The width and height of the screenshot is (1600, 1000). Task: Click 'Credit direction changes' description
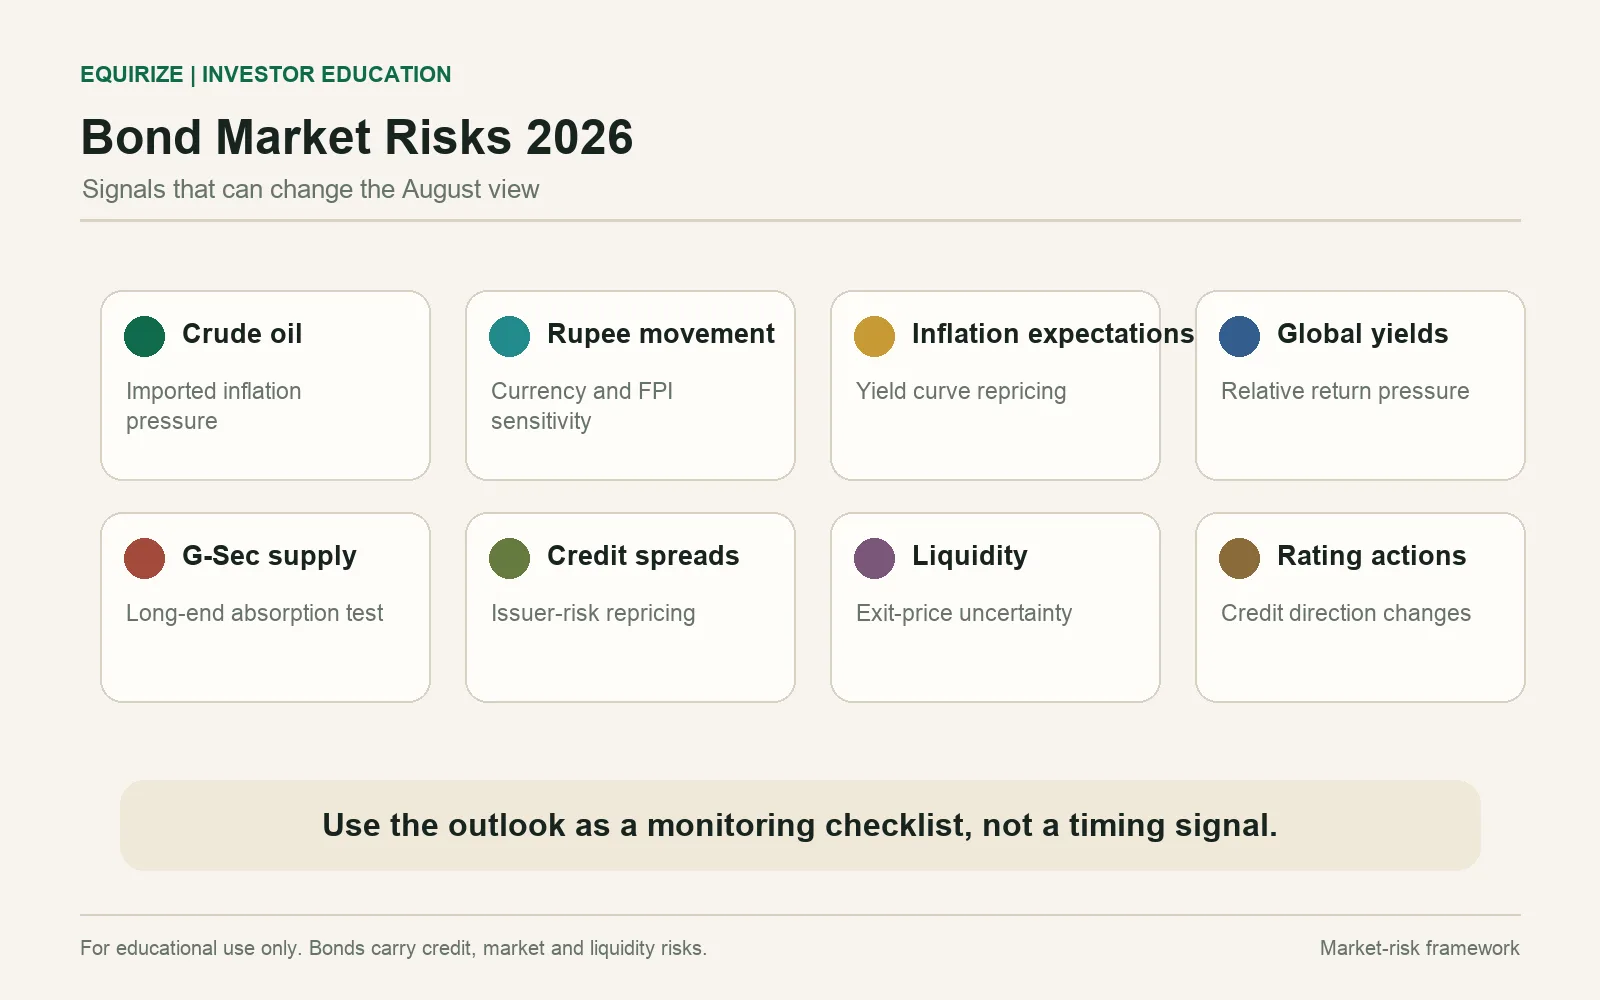1346,613
